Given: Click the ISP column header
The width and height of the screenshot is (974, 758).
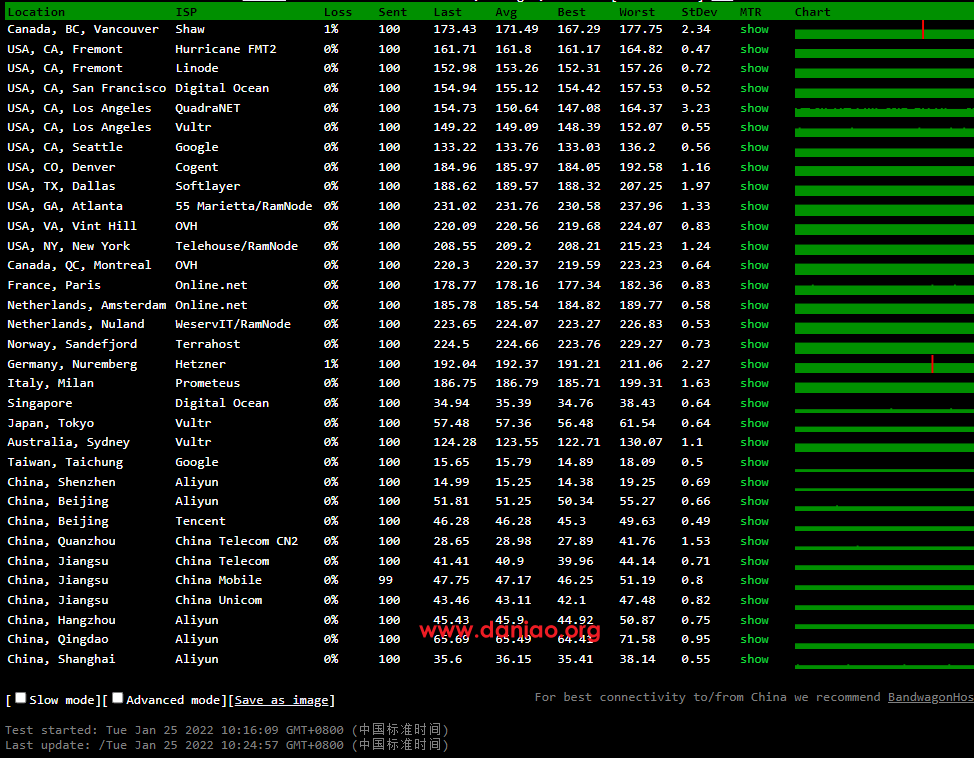Looking at the screenshot, I should point(186,12).
